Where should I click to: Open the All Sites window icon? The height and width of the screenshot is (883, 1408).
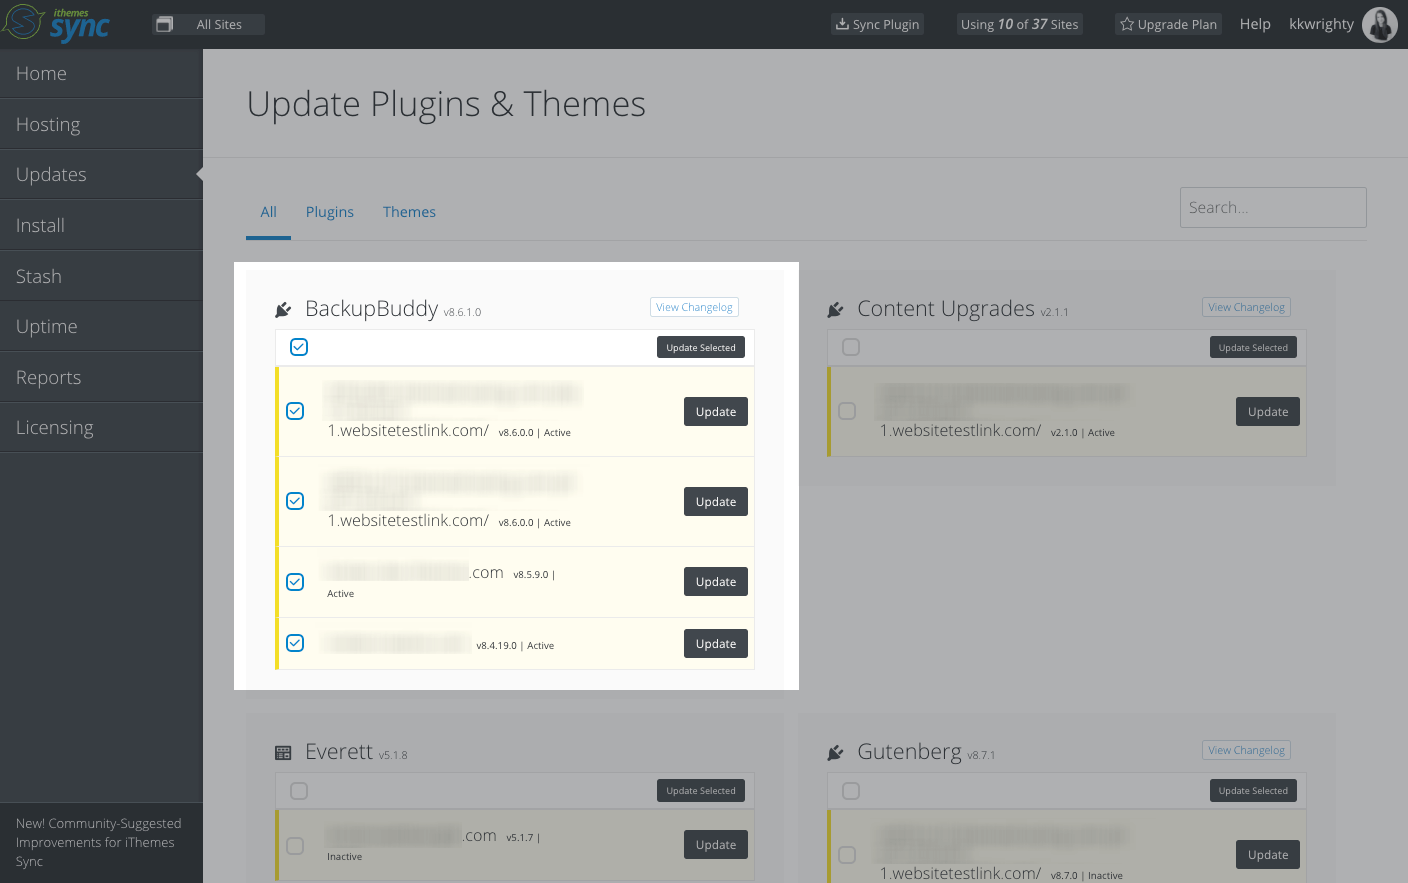(165, 24)
